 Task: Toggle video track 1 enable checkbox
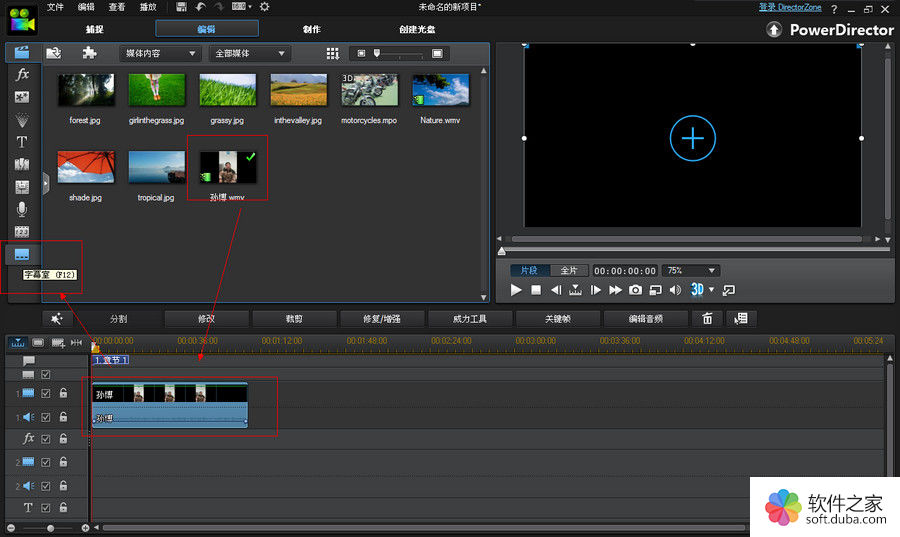click(46, 394)
